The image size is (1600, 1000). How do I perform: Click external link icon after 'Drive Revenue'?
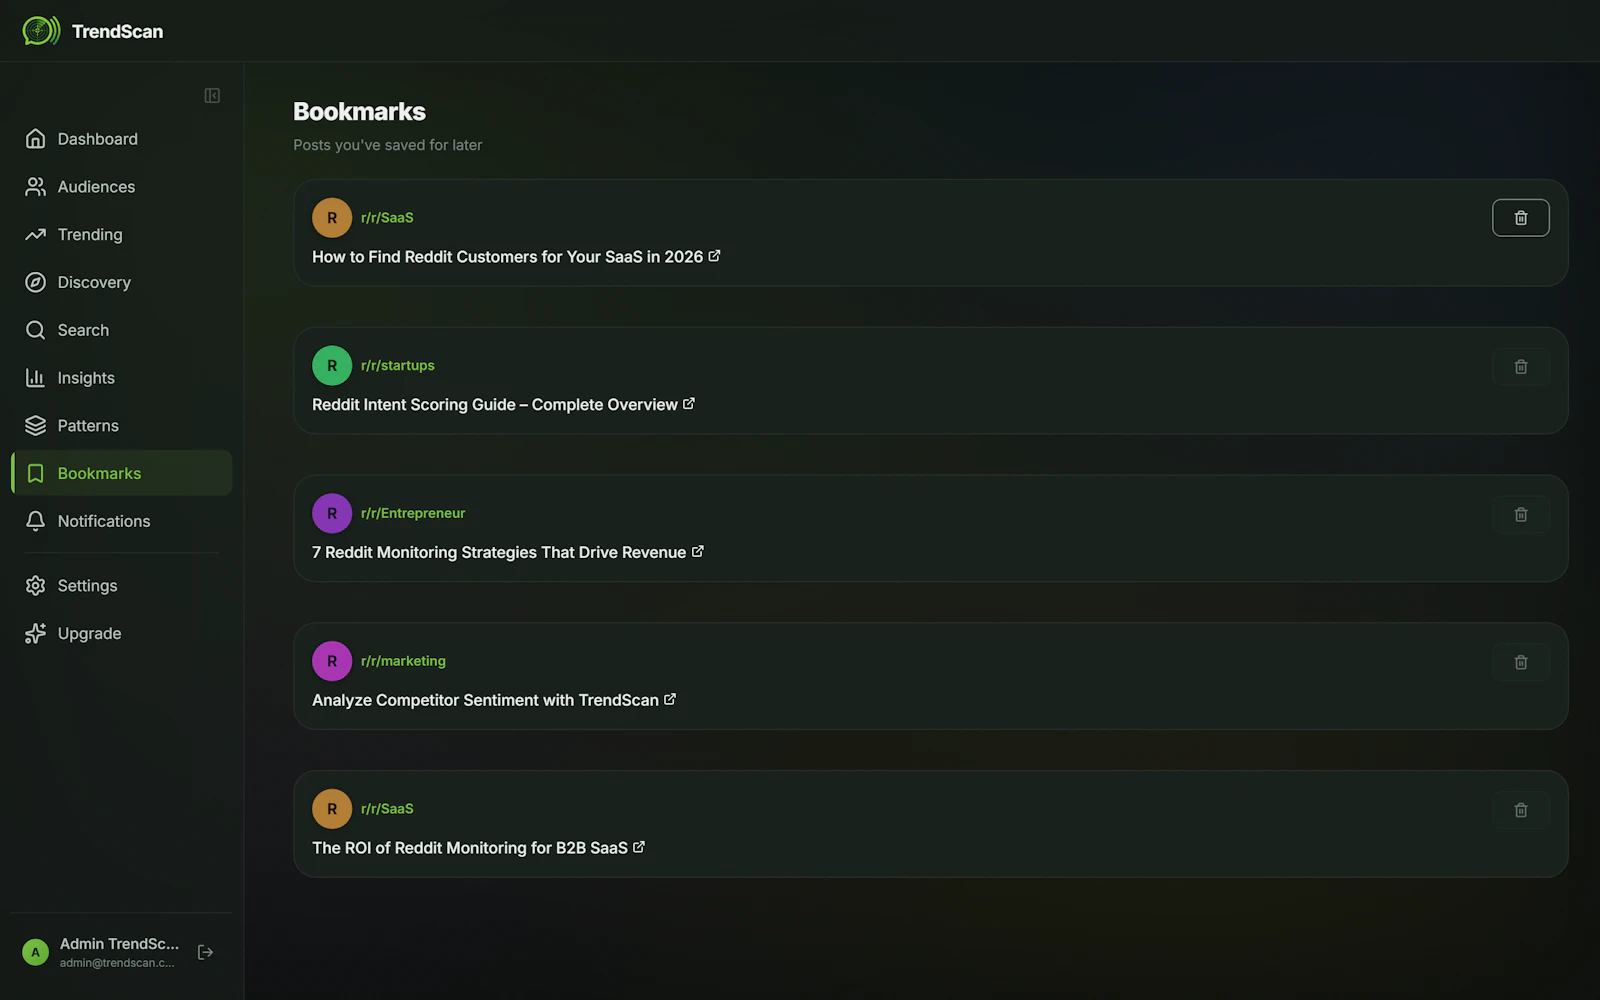click(698, 551)
